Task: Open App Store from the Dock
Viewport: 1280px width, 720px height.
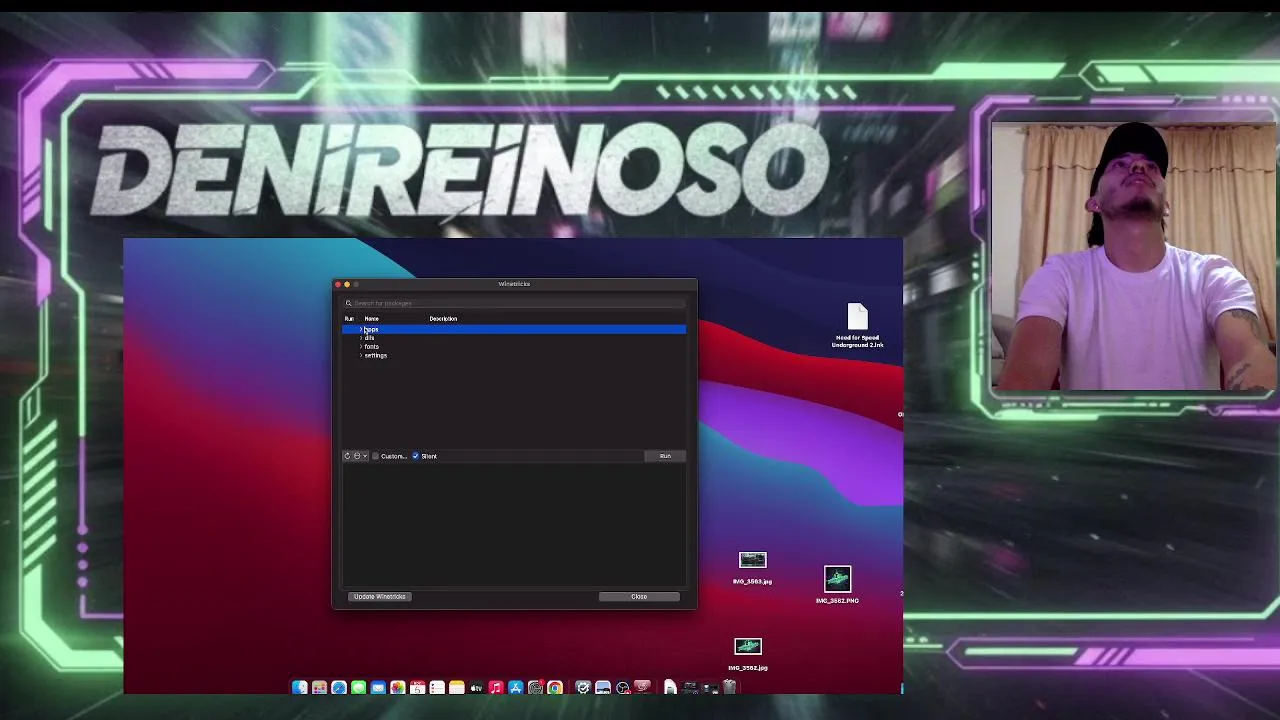Action: 516,687
